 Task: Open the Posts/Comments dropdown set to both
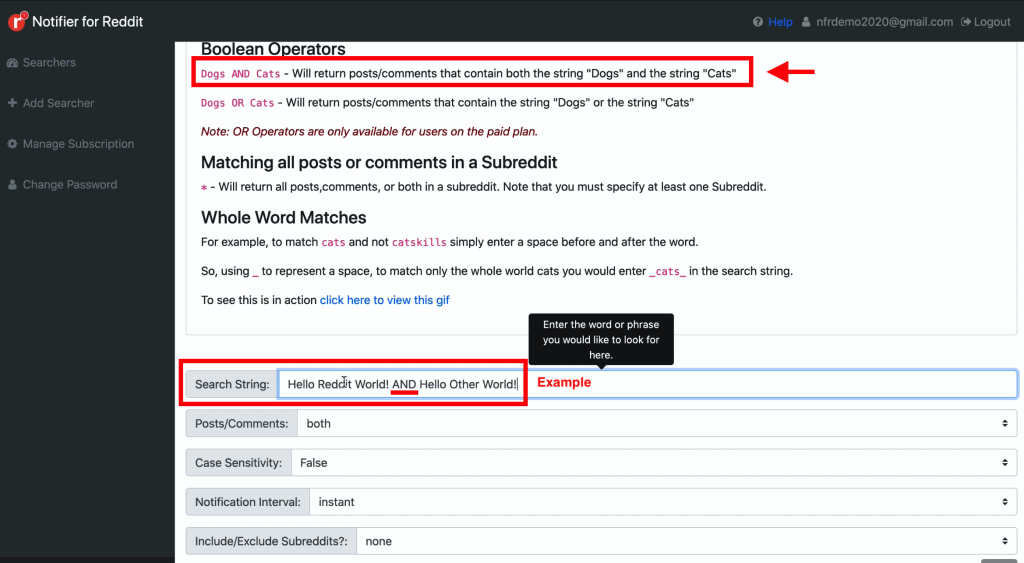(657, 423)
